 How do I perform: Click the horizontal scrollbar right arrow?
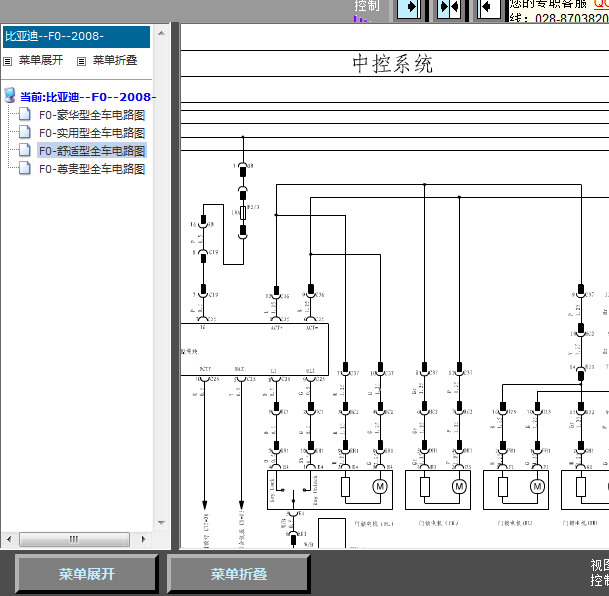coord(143,539)
